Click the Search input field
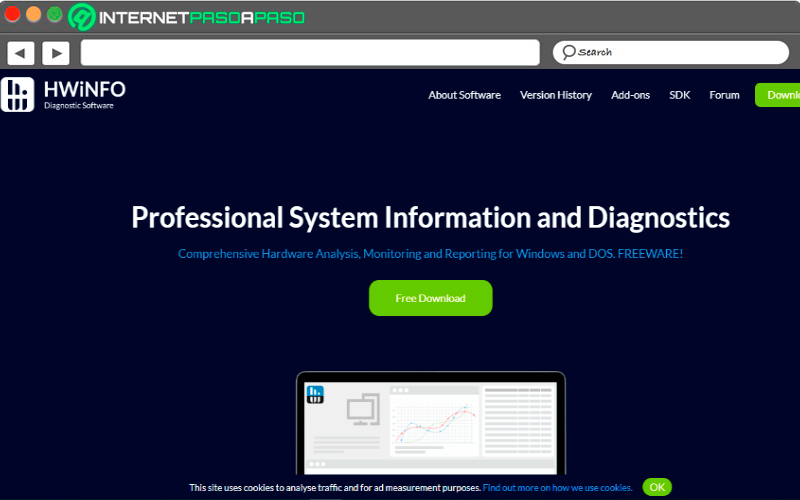The width and height of the screenshot is (800, 500). click(671, 53)
